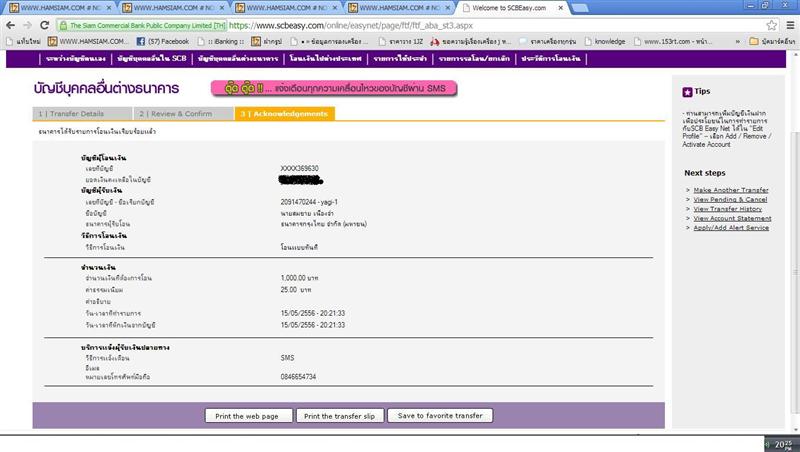Open the Apply/Add Alert Service link
This screenshot has height=452, width=800.
pos(731,228)
